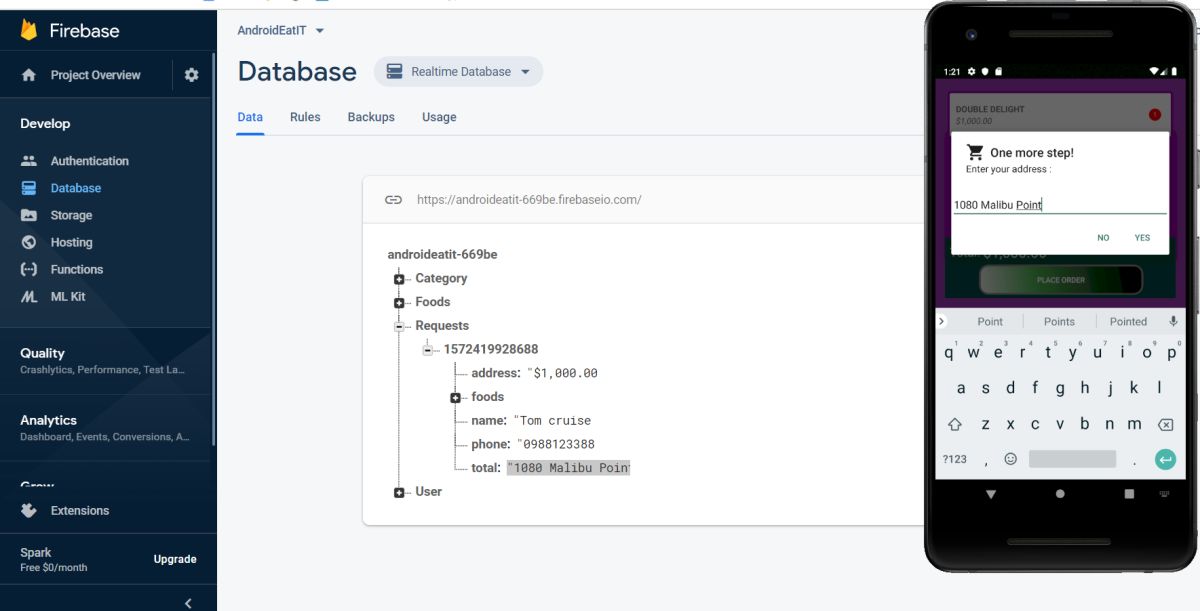
Task: Tap YES in the address dialog
Action: (1142, 238)
